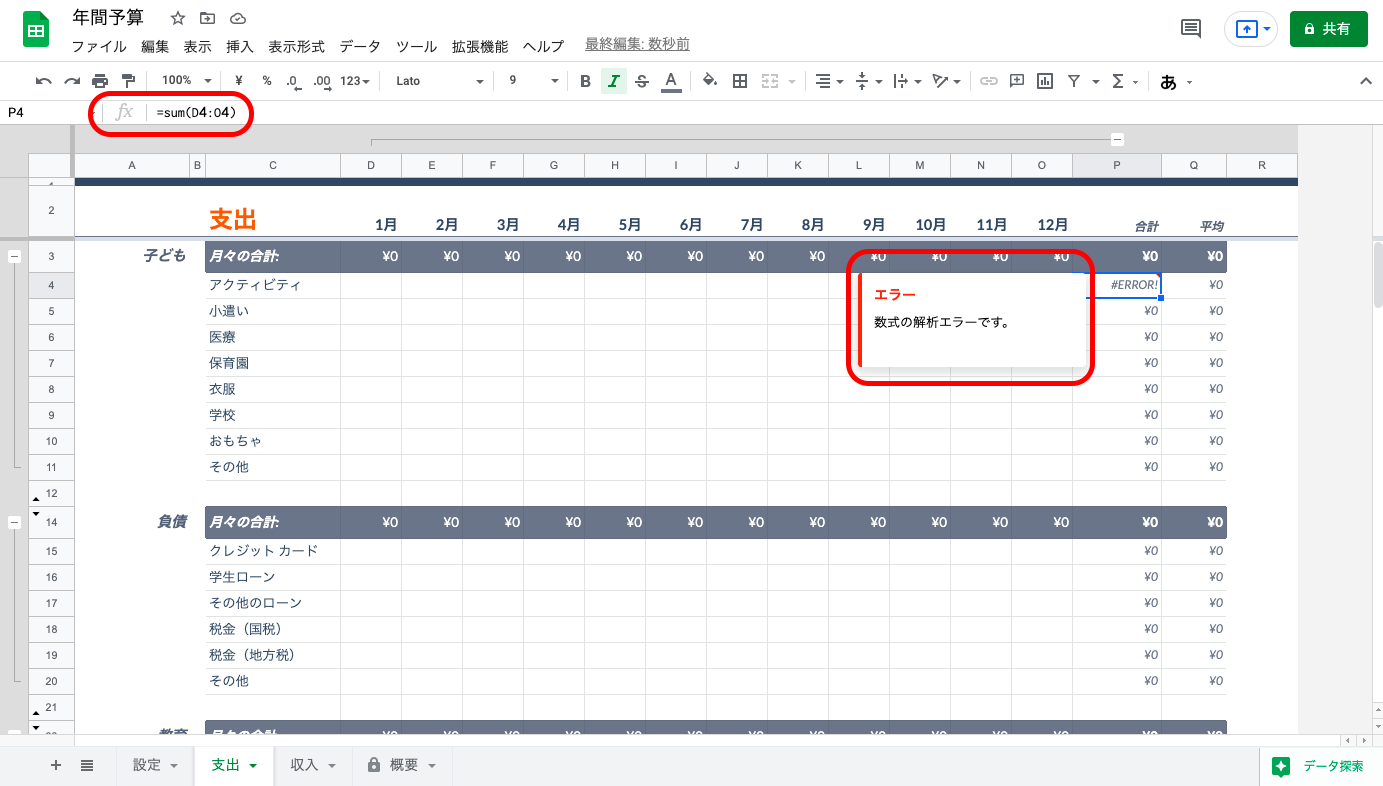Viewport: 1383px width, 786px height.
Task: Collapse the 子ども row group
Action: pyautogui.click(x=15, y=257)
